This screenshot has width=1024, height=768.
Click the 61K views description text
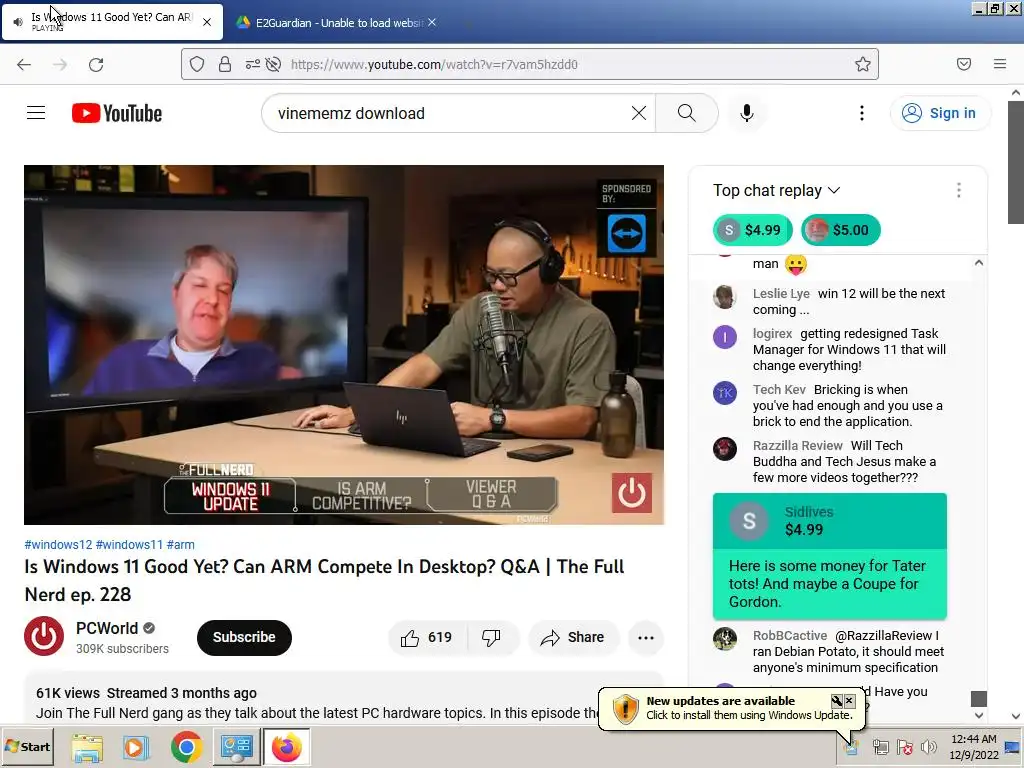click(x=68, y=693)
